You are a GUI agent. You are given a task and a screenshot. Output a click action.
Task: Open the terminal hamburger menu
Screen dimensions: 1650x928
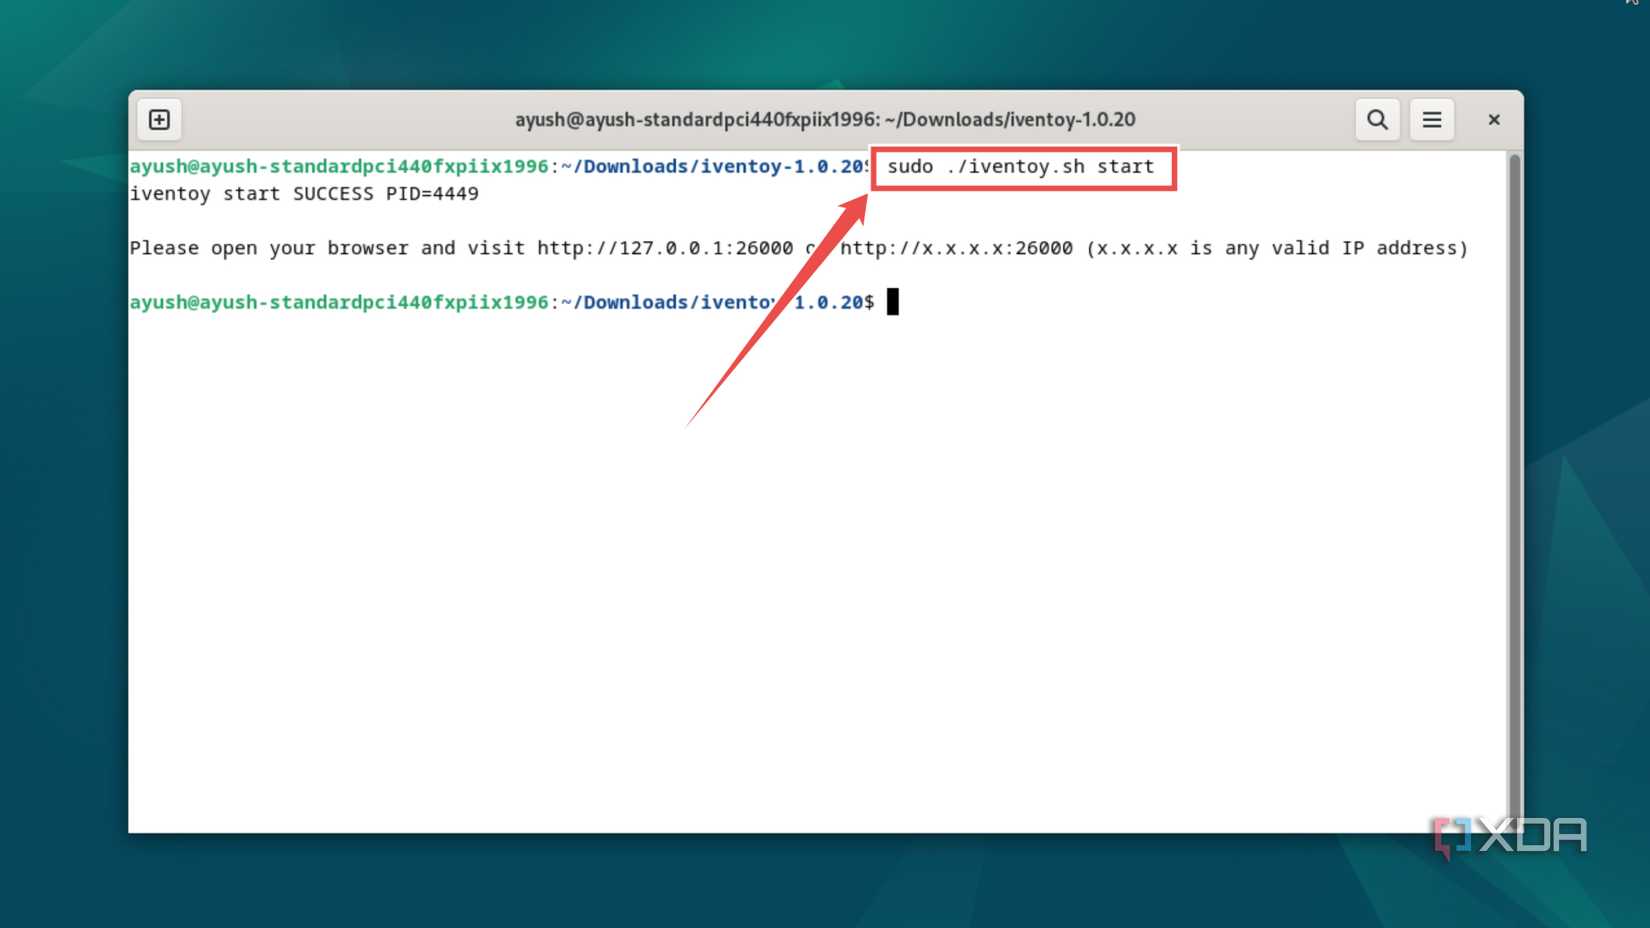click(x=1432, y=120)
